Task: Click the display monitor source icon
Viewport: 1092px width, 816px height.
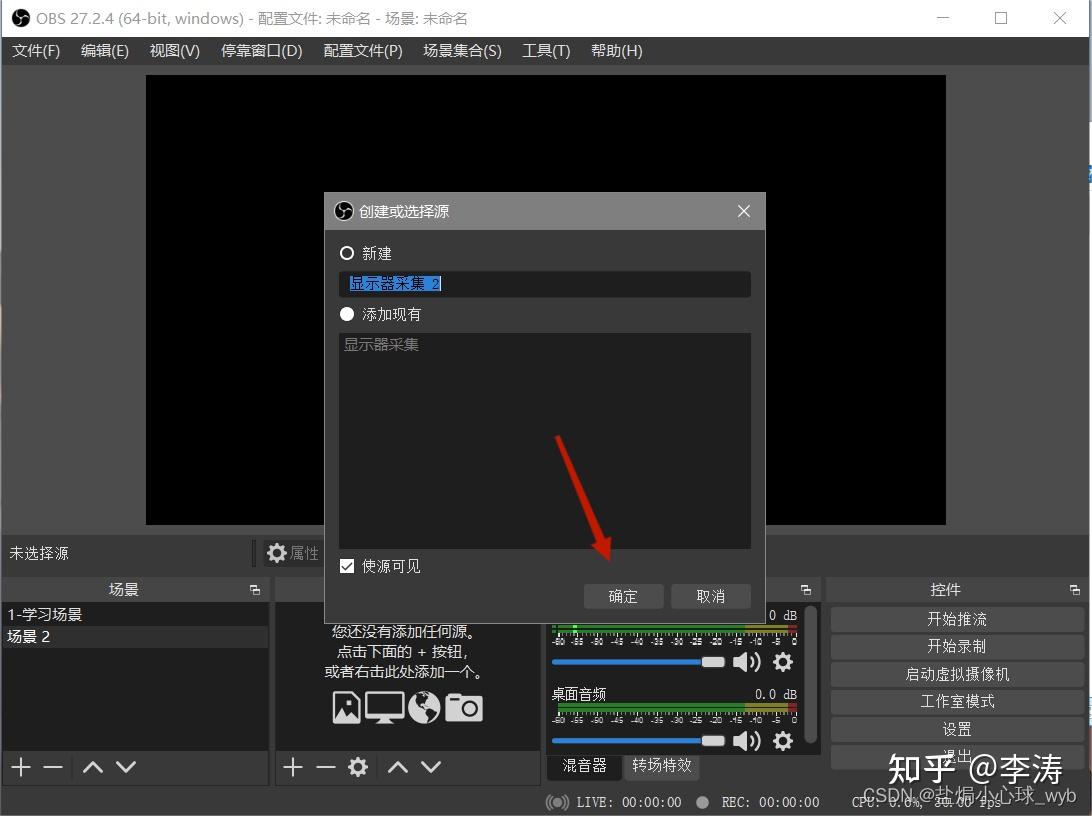Action: (x=384, y=707)
